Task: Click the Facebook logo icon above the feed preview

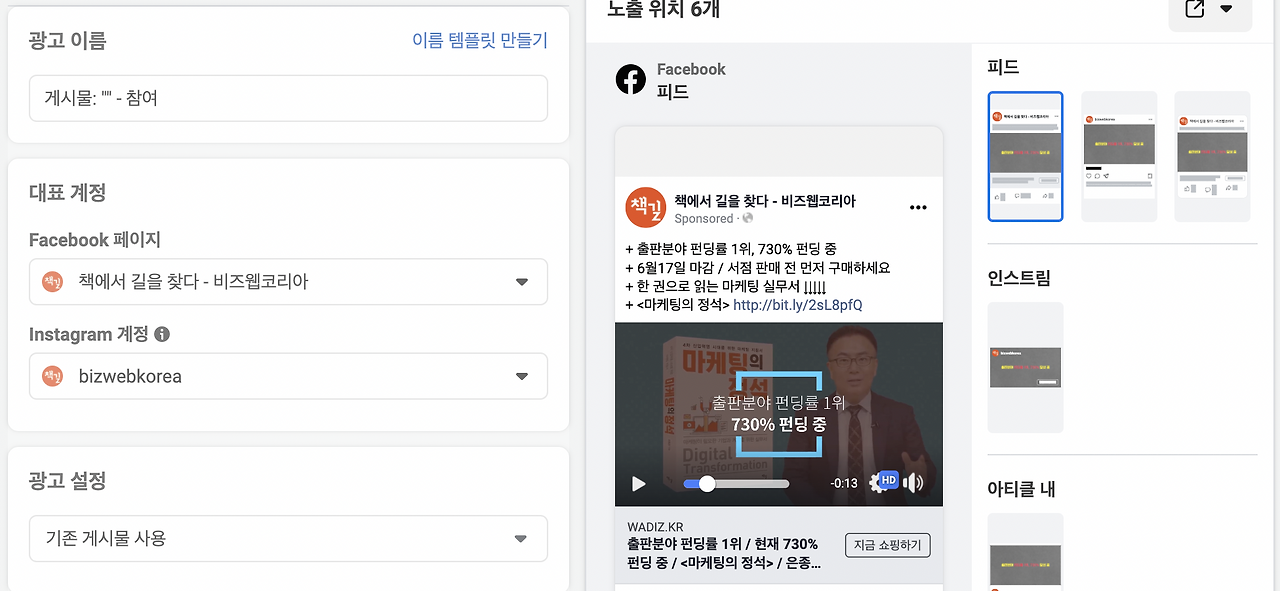Action: click(x=631, y=80)
